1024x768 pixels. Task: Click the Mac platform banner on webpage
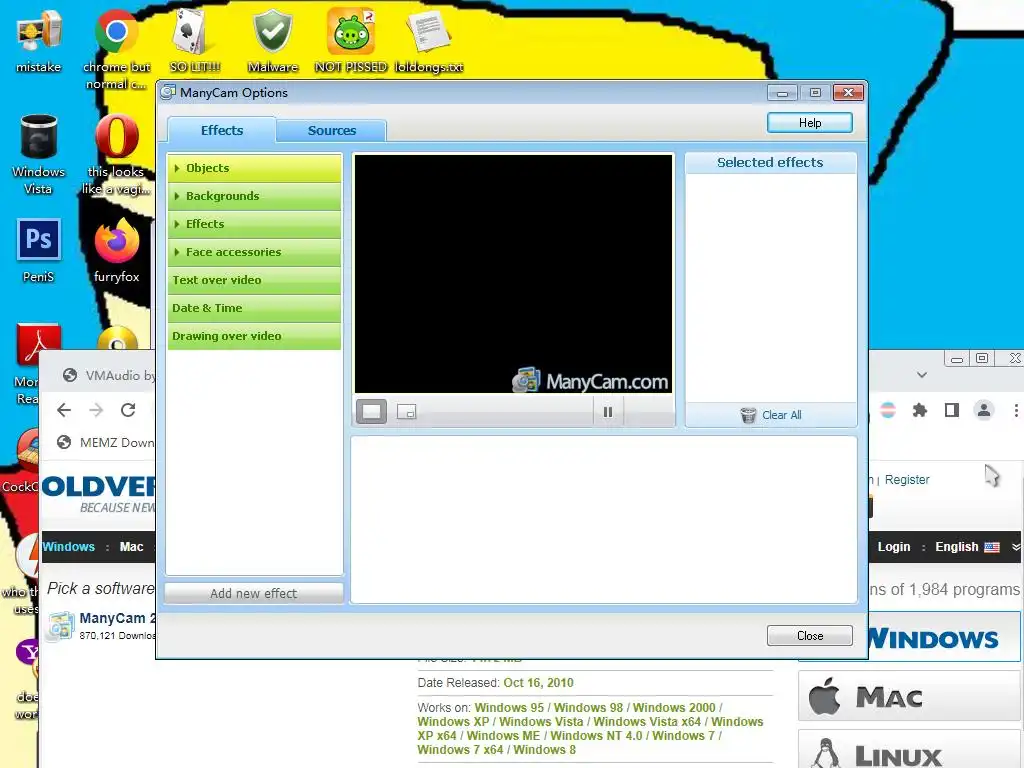(909, 696)
